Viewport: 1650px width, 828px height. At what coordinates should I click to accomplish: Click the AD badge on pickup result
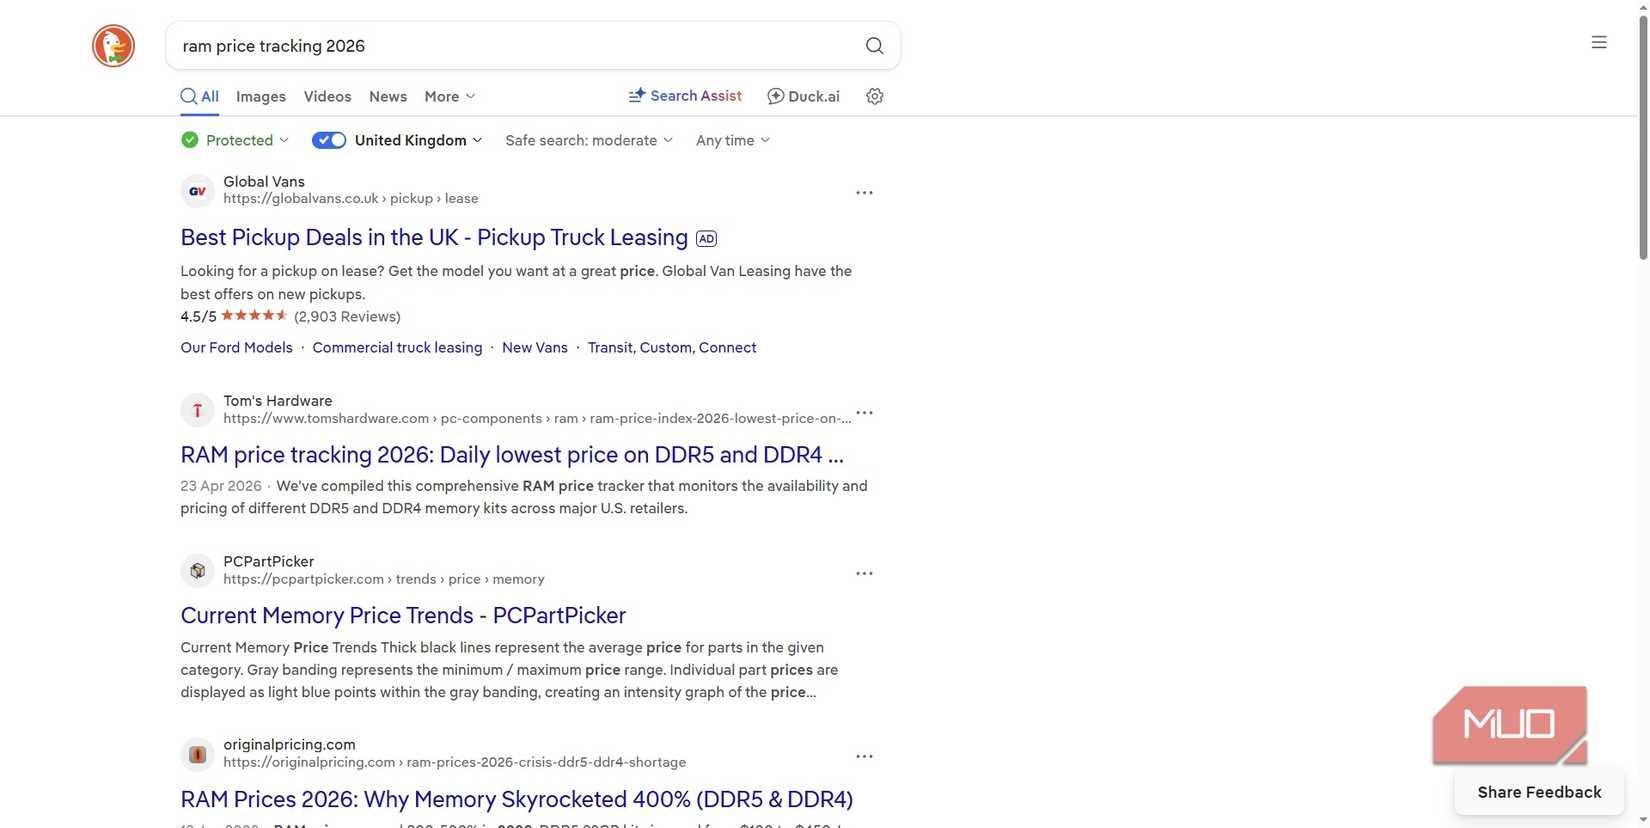706,238
